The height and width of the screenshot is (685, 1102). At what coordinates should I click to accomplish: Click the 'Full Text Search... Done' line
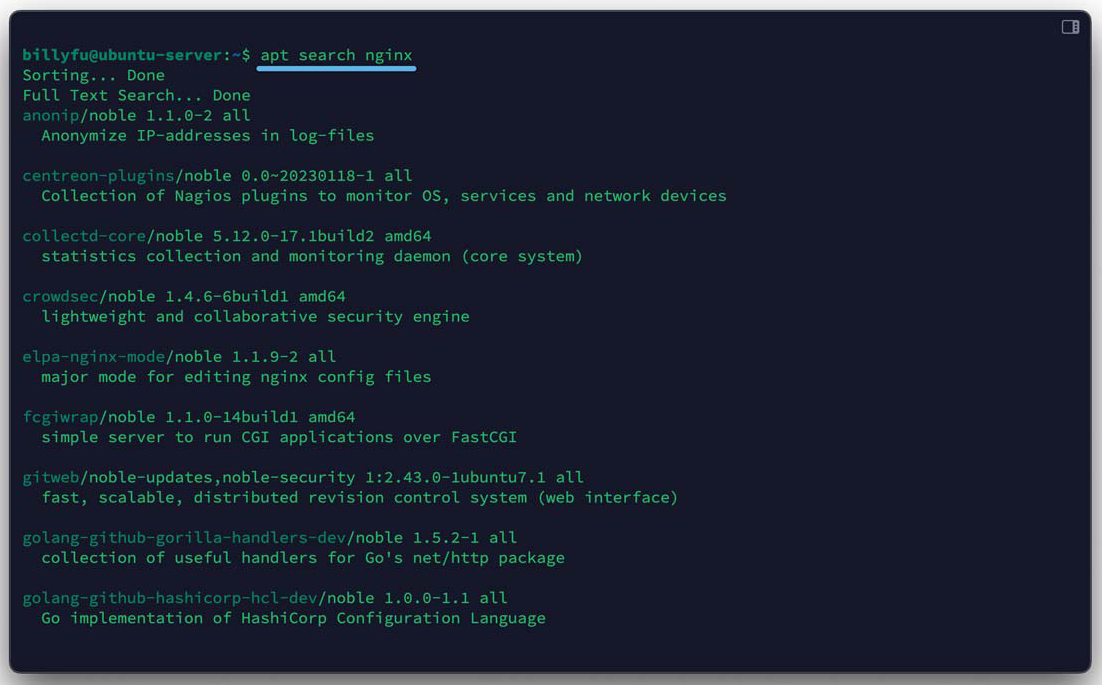coord(136,95)
